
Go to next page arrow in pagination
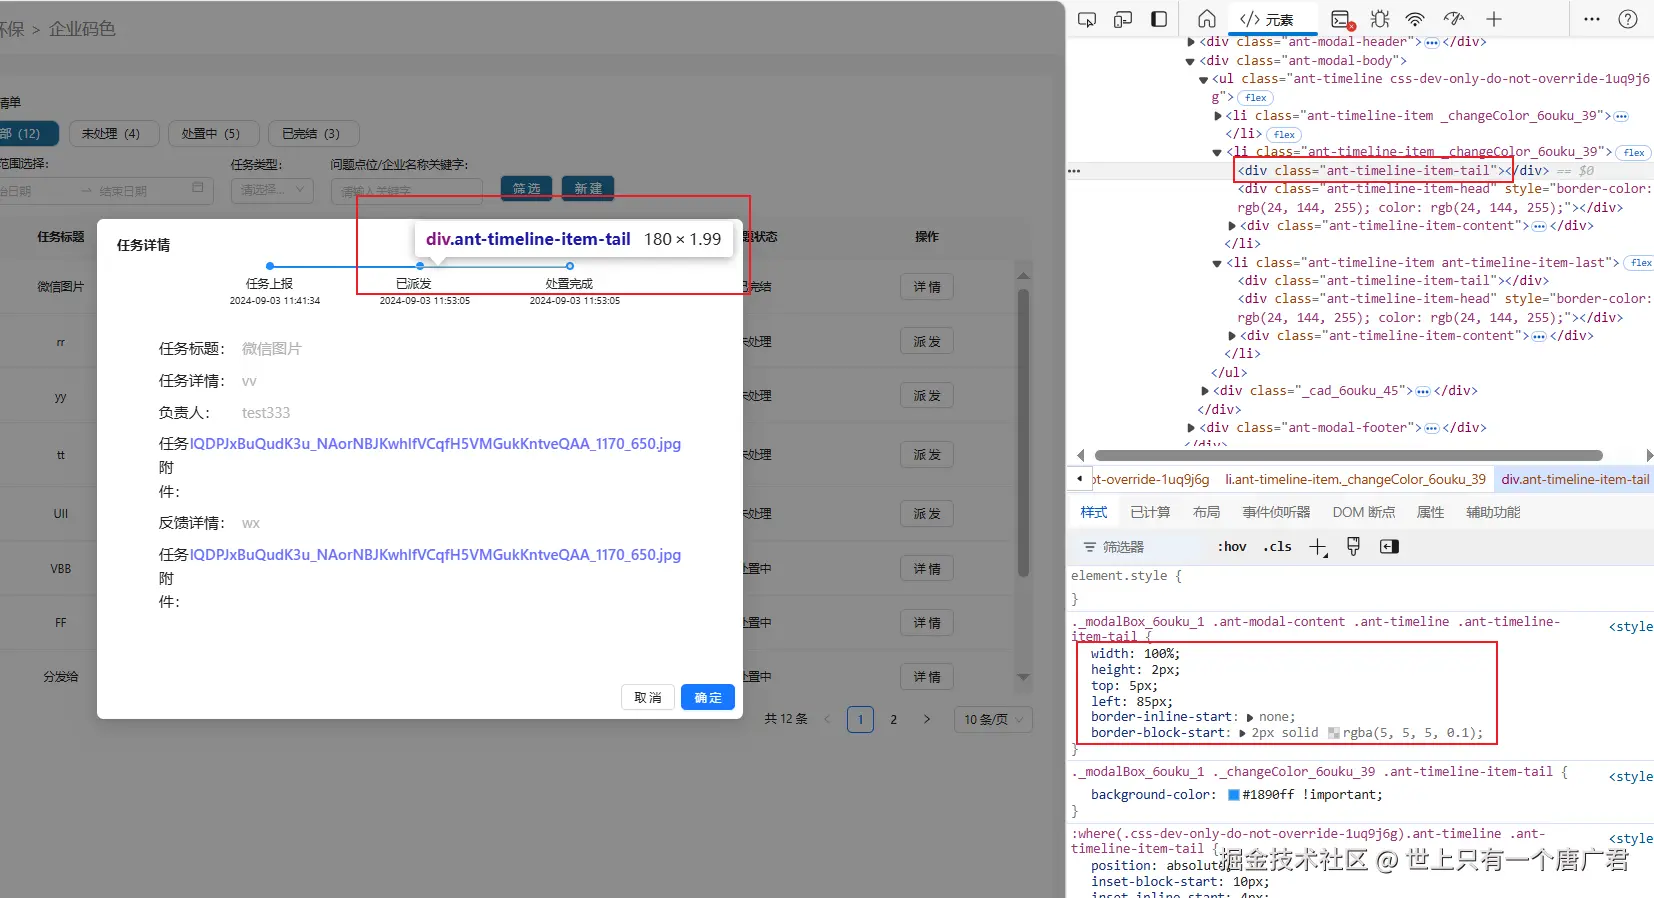927,719
